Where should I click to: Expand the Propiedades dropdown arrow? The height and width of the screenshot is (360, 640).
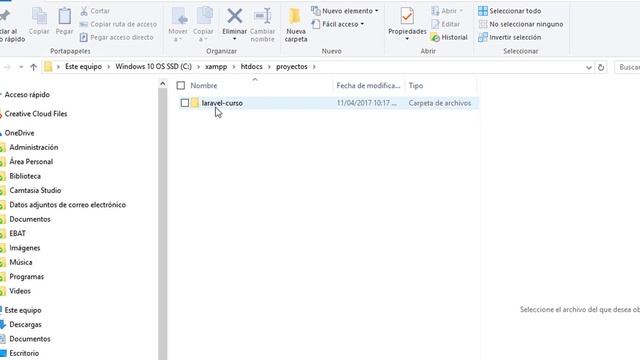coord(407,39)
